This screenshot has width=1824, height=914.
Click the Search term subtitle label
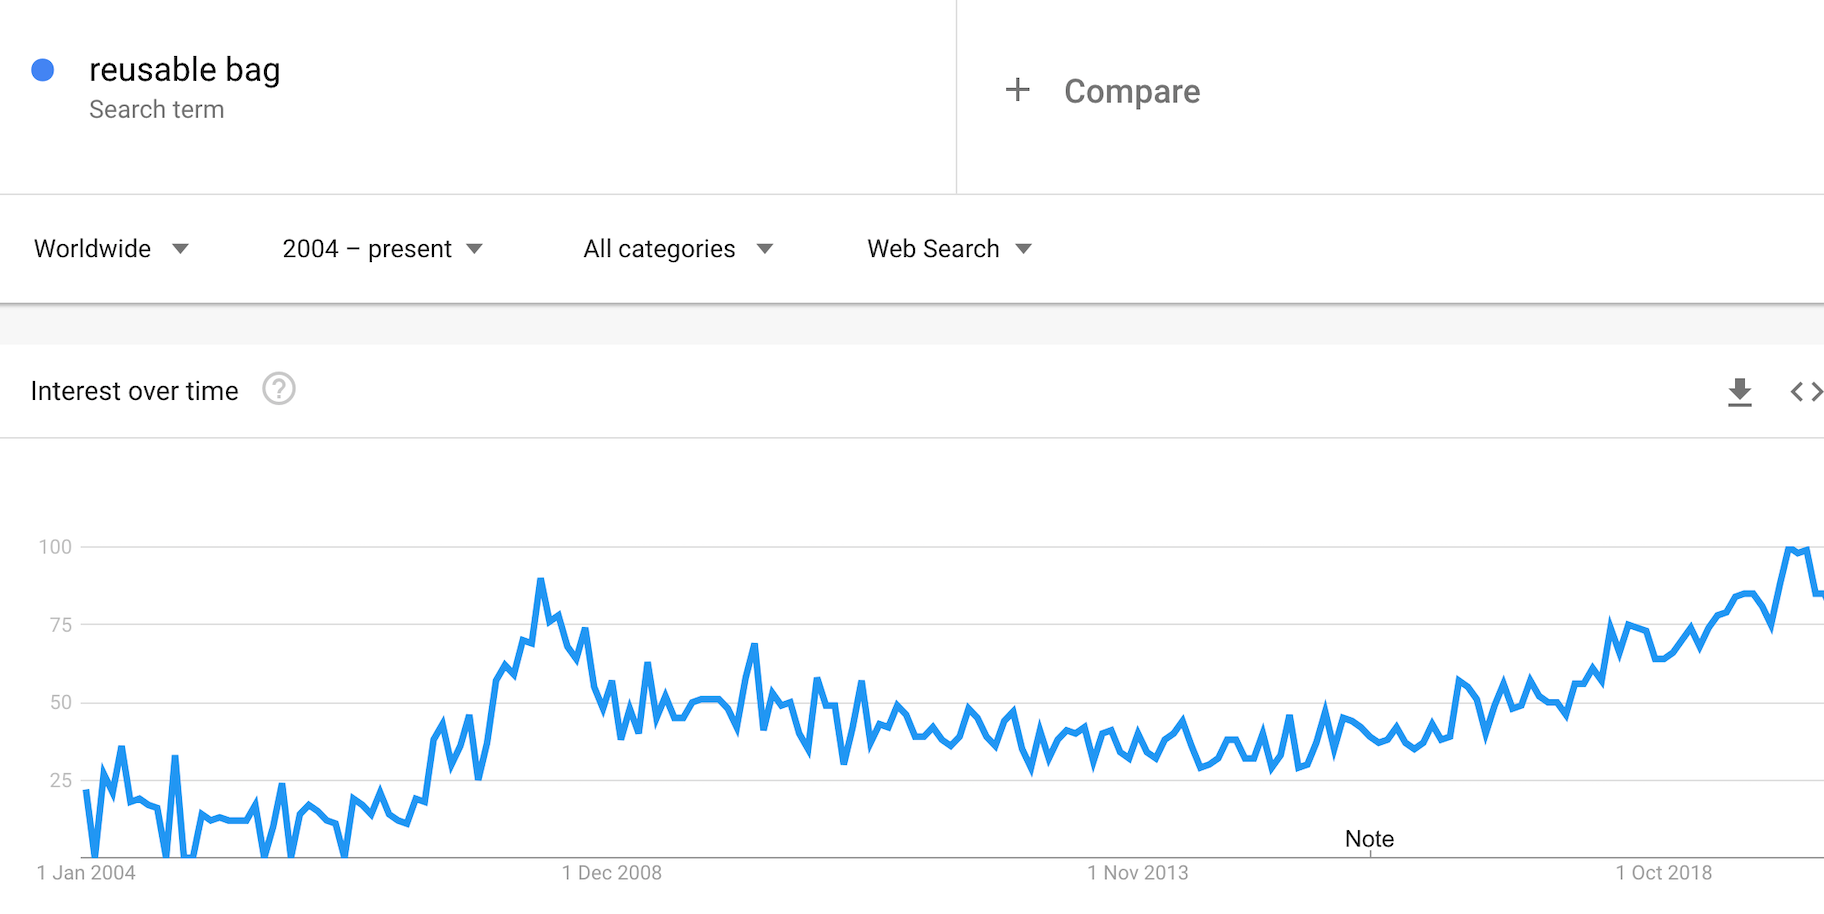tap(156, 110)
